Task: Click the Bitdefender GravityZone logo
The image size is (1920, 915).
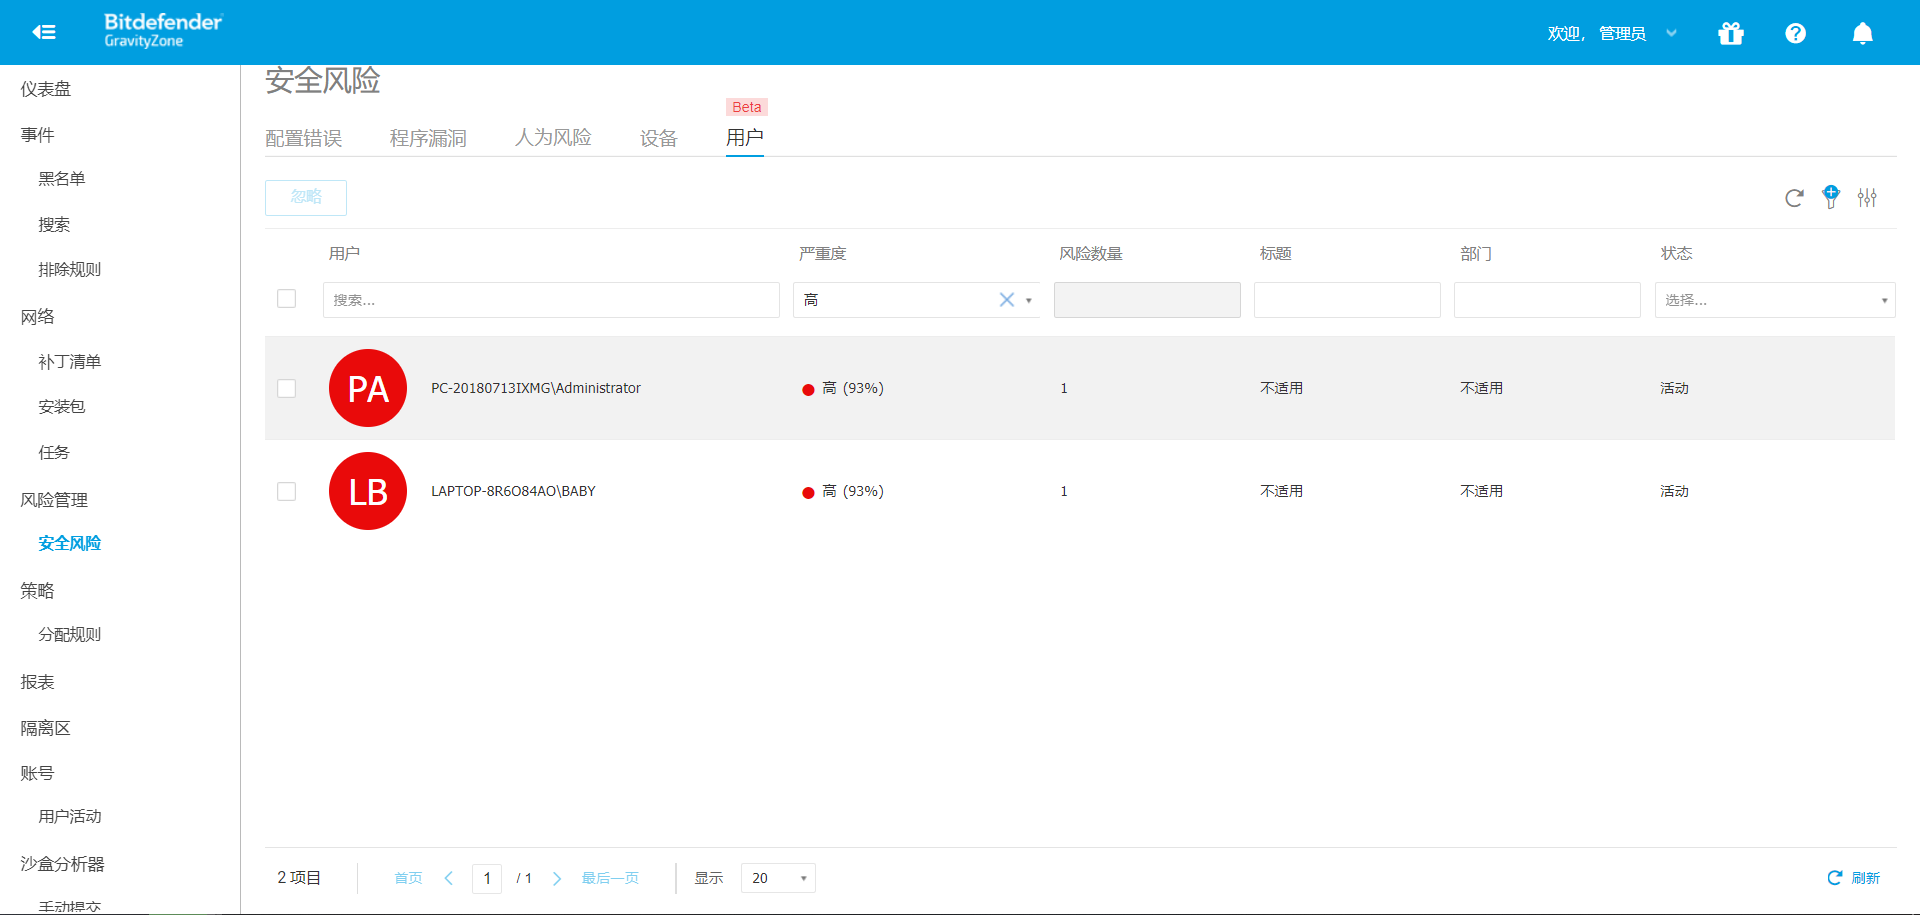Action: (163, 30)
